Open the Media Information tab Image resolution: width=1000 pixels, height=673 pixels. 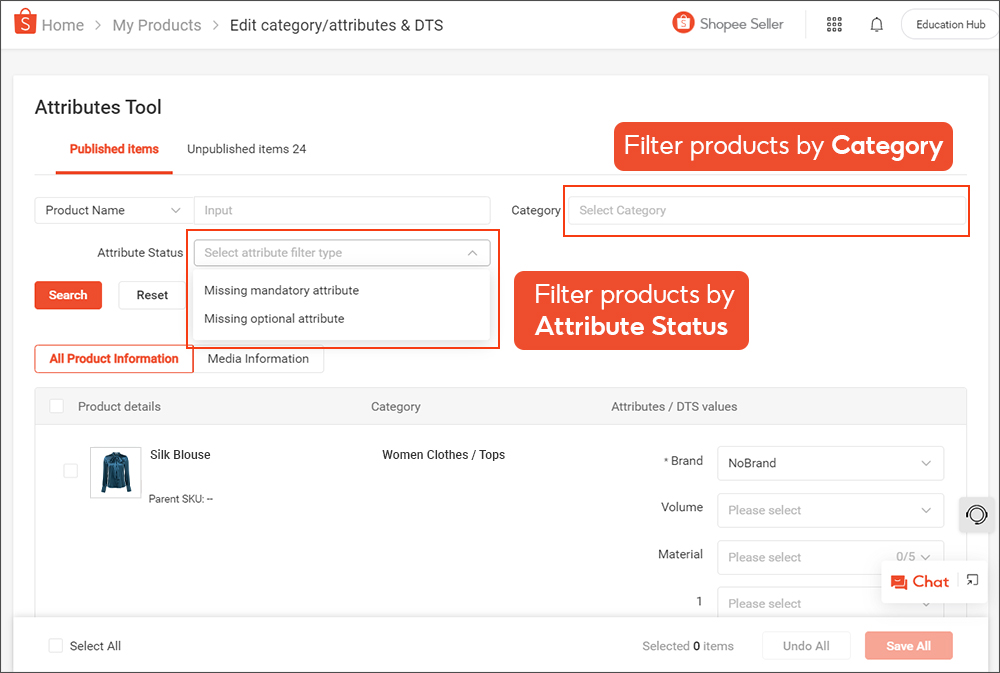coord(258,358)
